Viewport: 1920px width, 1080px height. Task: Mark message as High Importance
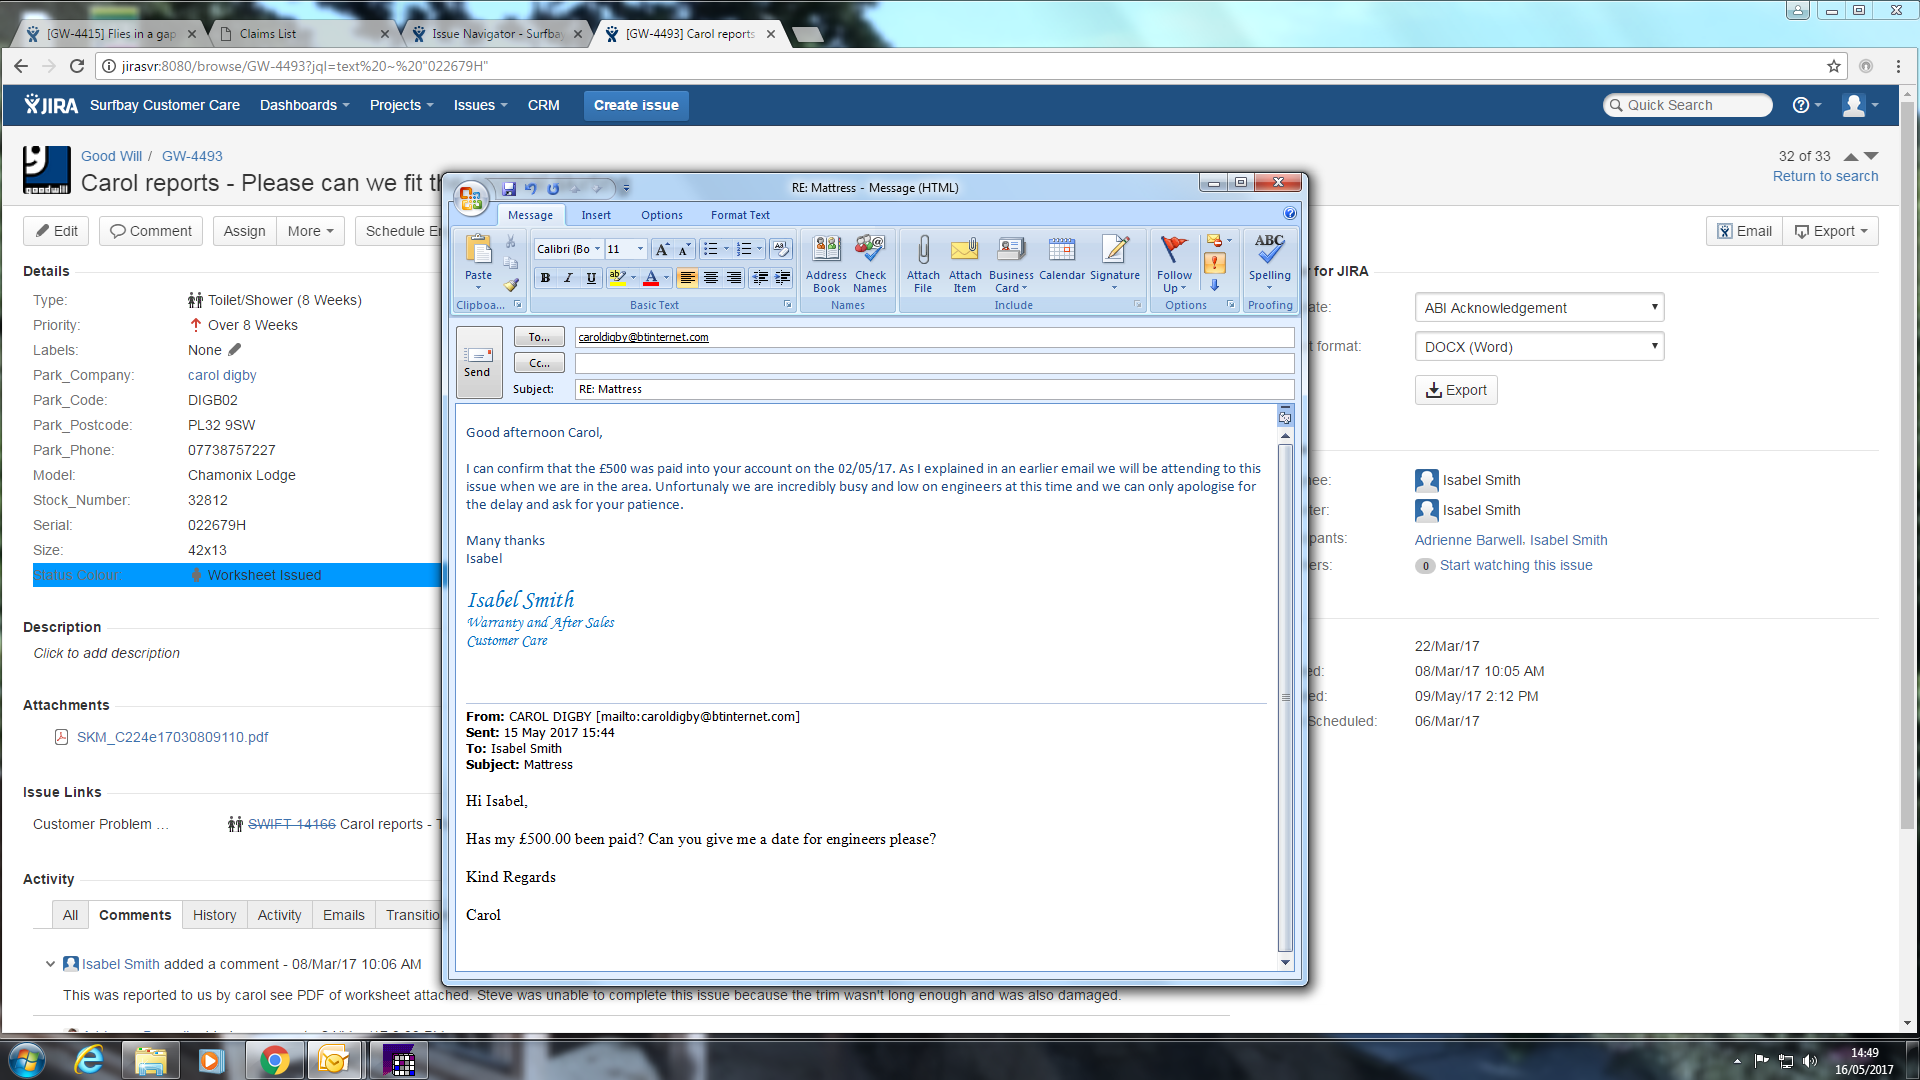[1215, 263]
